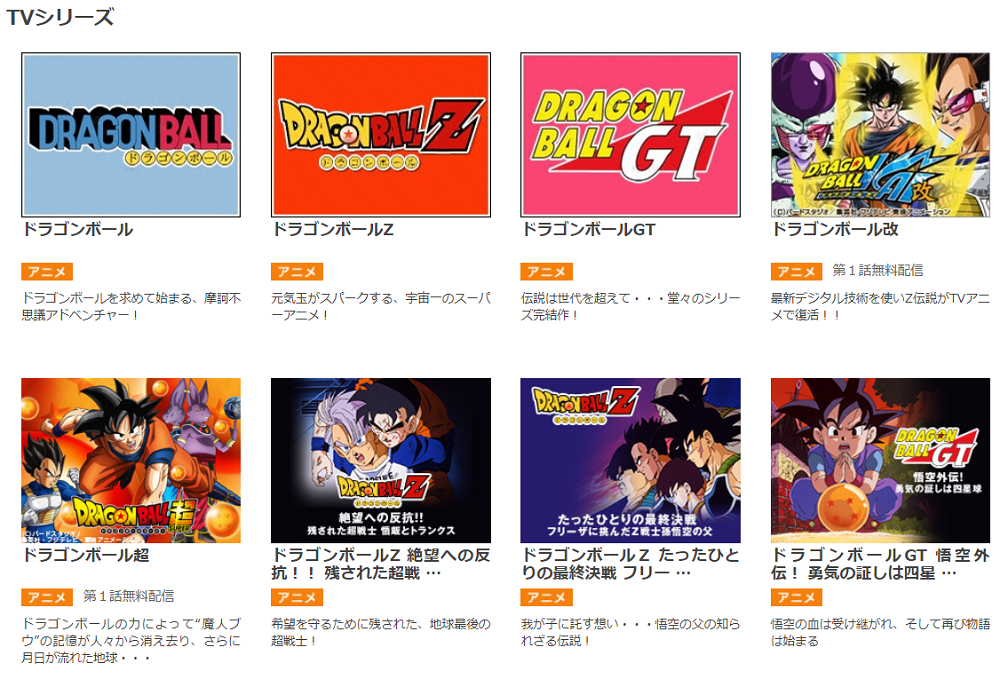Click アニメ tag under ドラゴンボール超
The height and width of the screenshot is (679, 1000).
(x=47, y=597)
